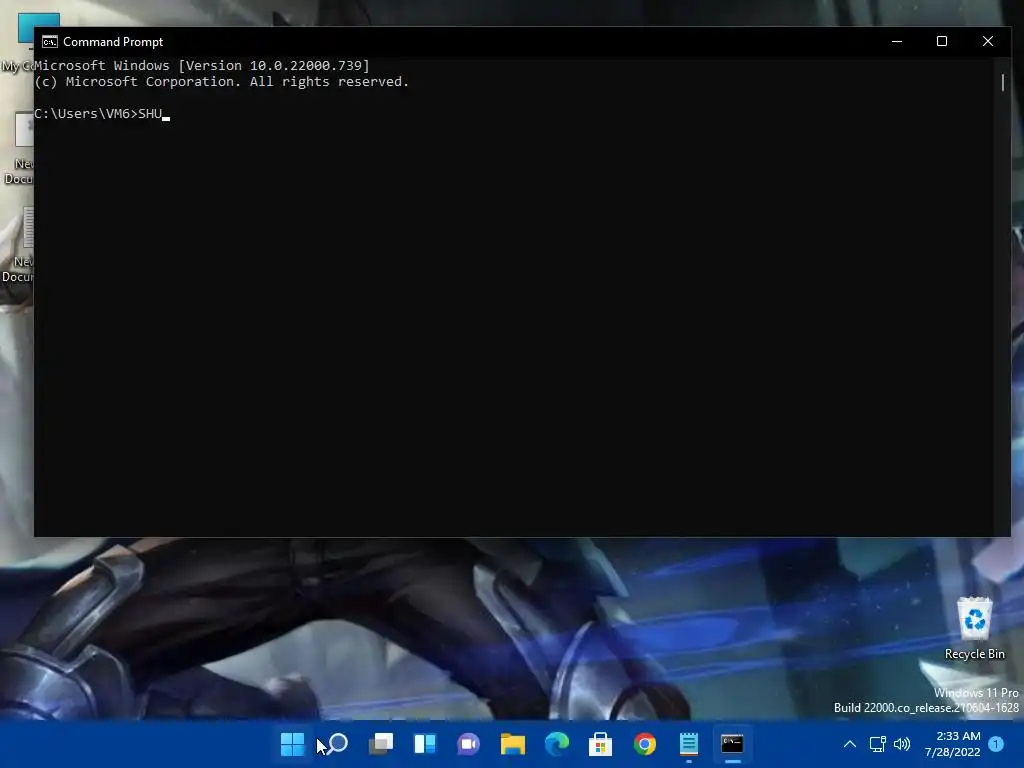
Task: Open notification badge in tray
Action: click(x=996, y=744)
